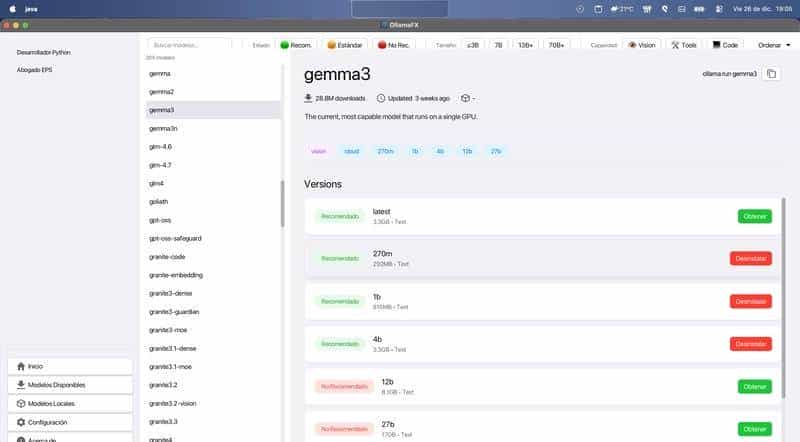Click the wrench icon on the Tools filter

click(676, 45)
